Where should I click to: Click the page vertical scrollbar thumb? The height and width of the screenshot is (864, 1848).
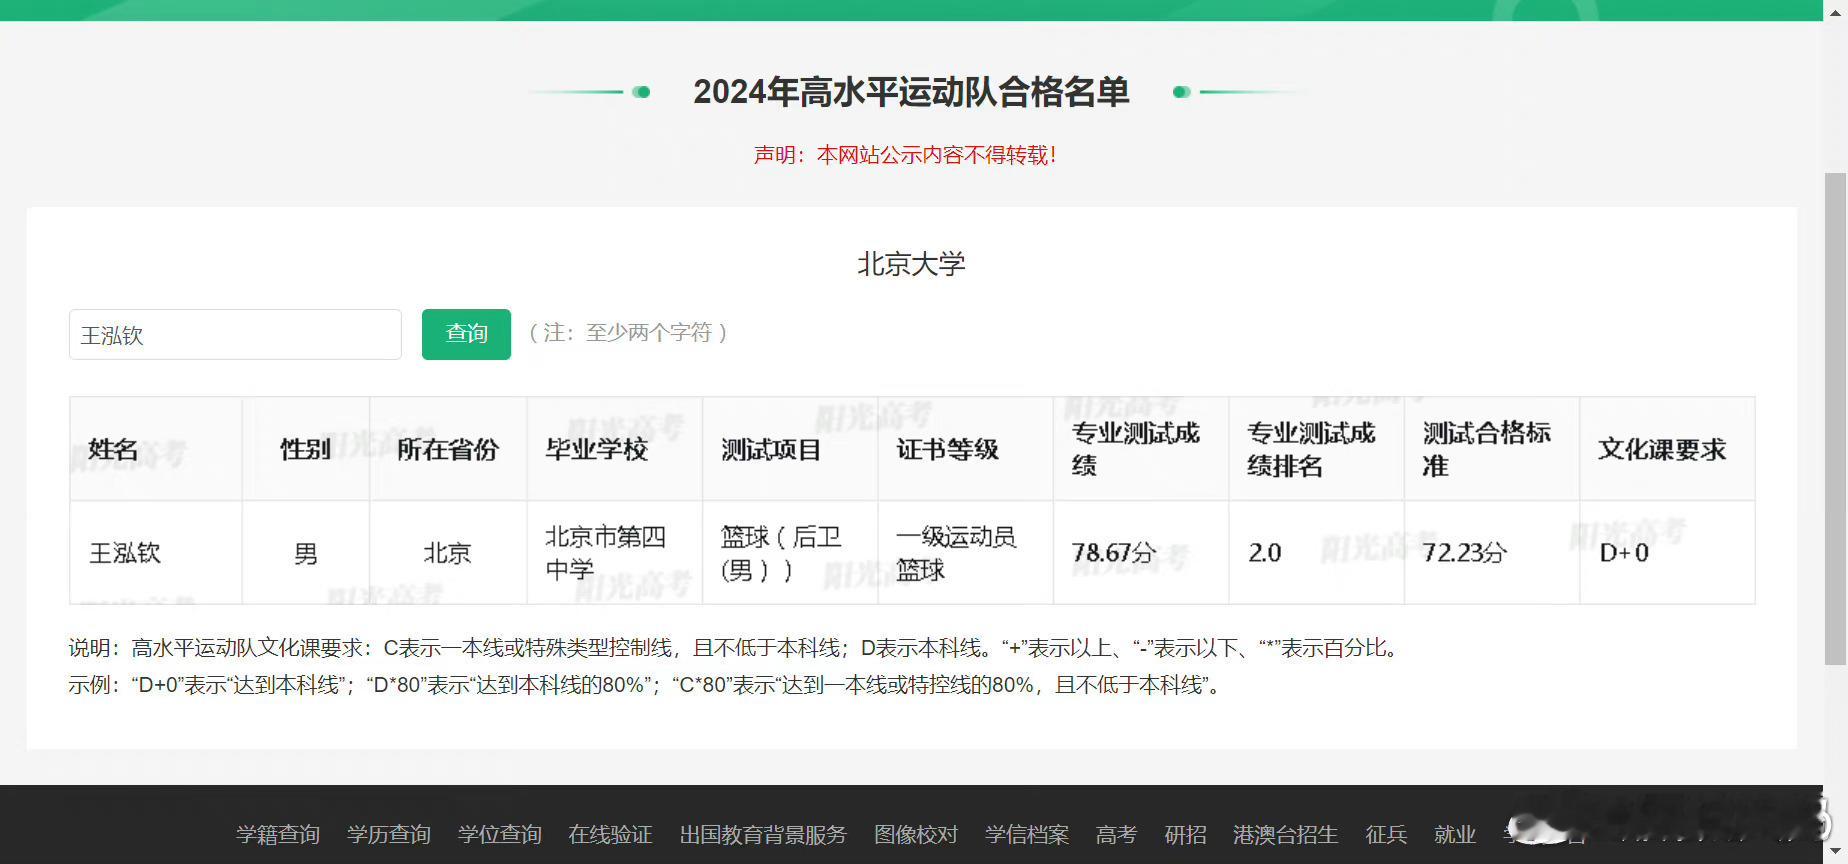[x=1835, y=418]
